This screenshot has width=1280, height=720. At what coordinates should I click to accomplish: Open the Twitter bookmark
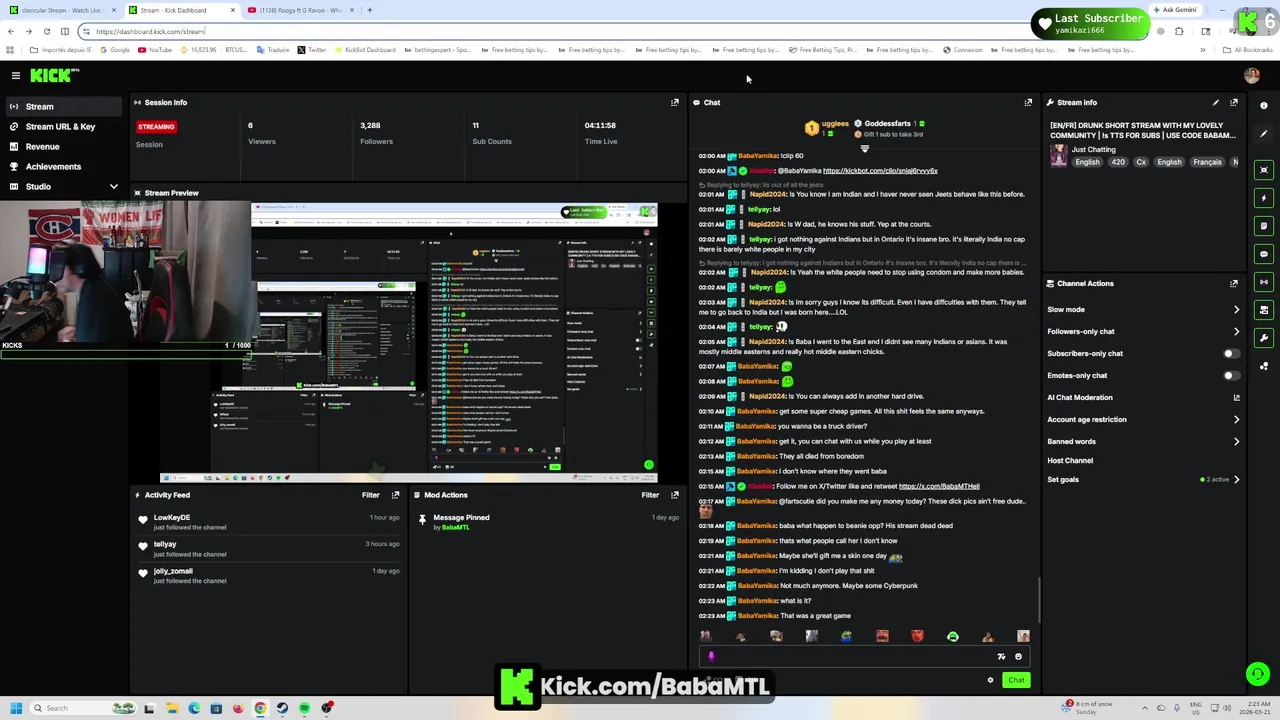312,50
